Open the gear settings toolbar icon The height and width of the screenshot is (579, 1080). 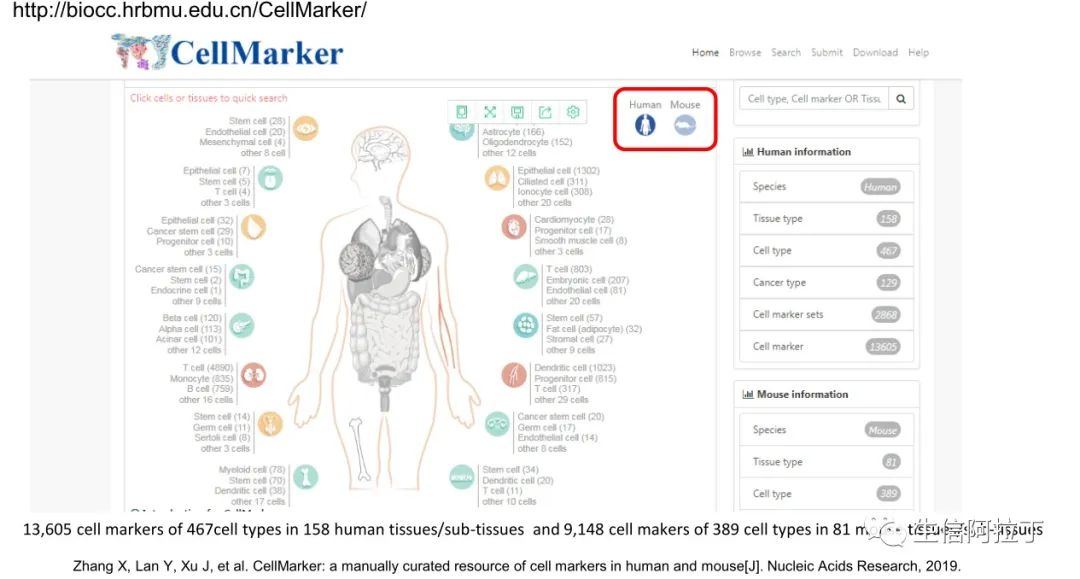[x=573, y=112]
